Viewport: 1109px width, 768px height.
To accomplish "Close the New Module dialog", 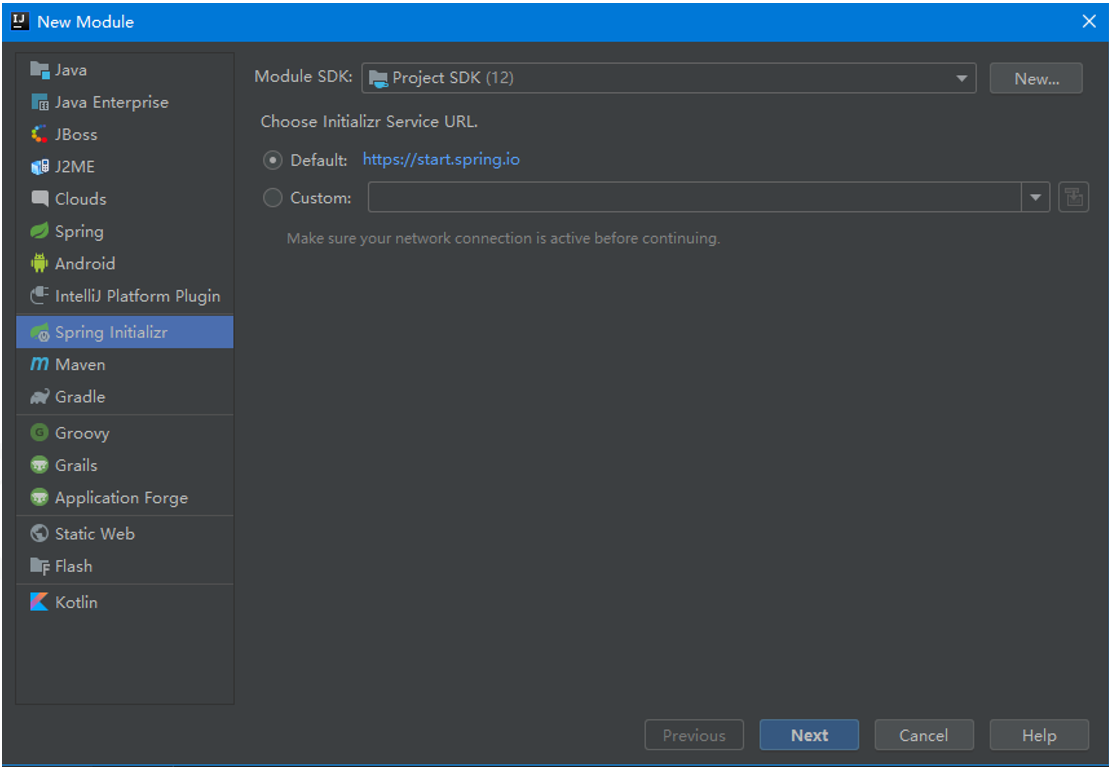I will (1089, 21).
